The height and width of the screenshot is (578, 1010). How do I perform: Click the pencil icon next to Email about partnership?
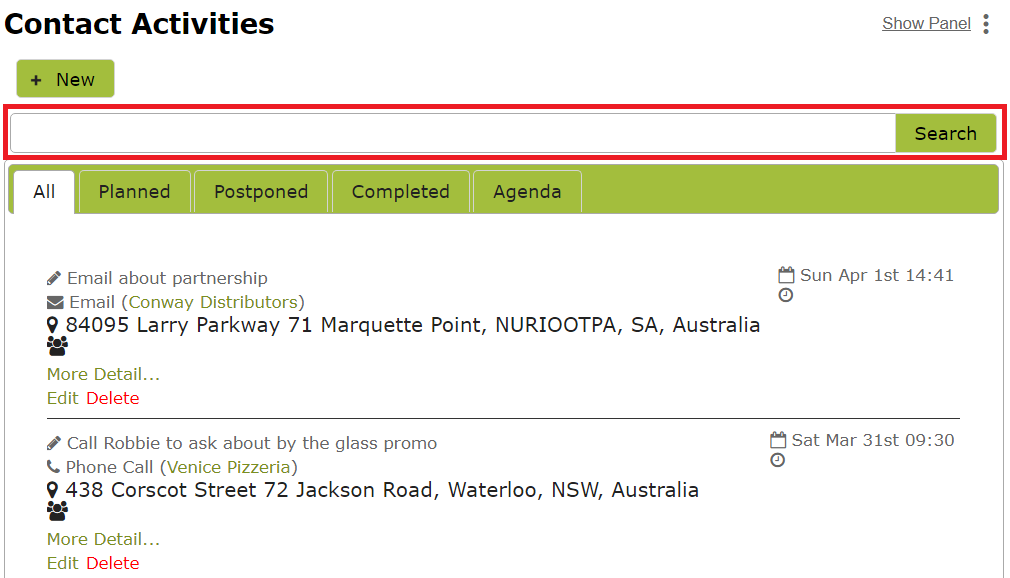pyautogui.click(x=54, y=278)
